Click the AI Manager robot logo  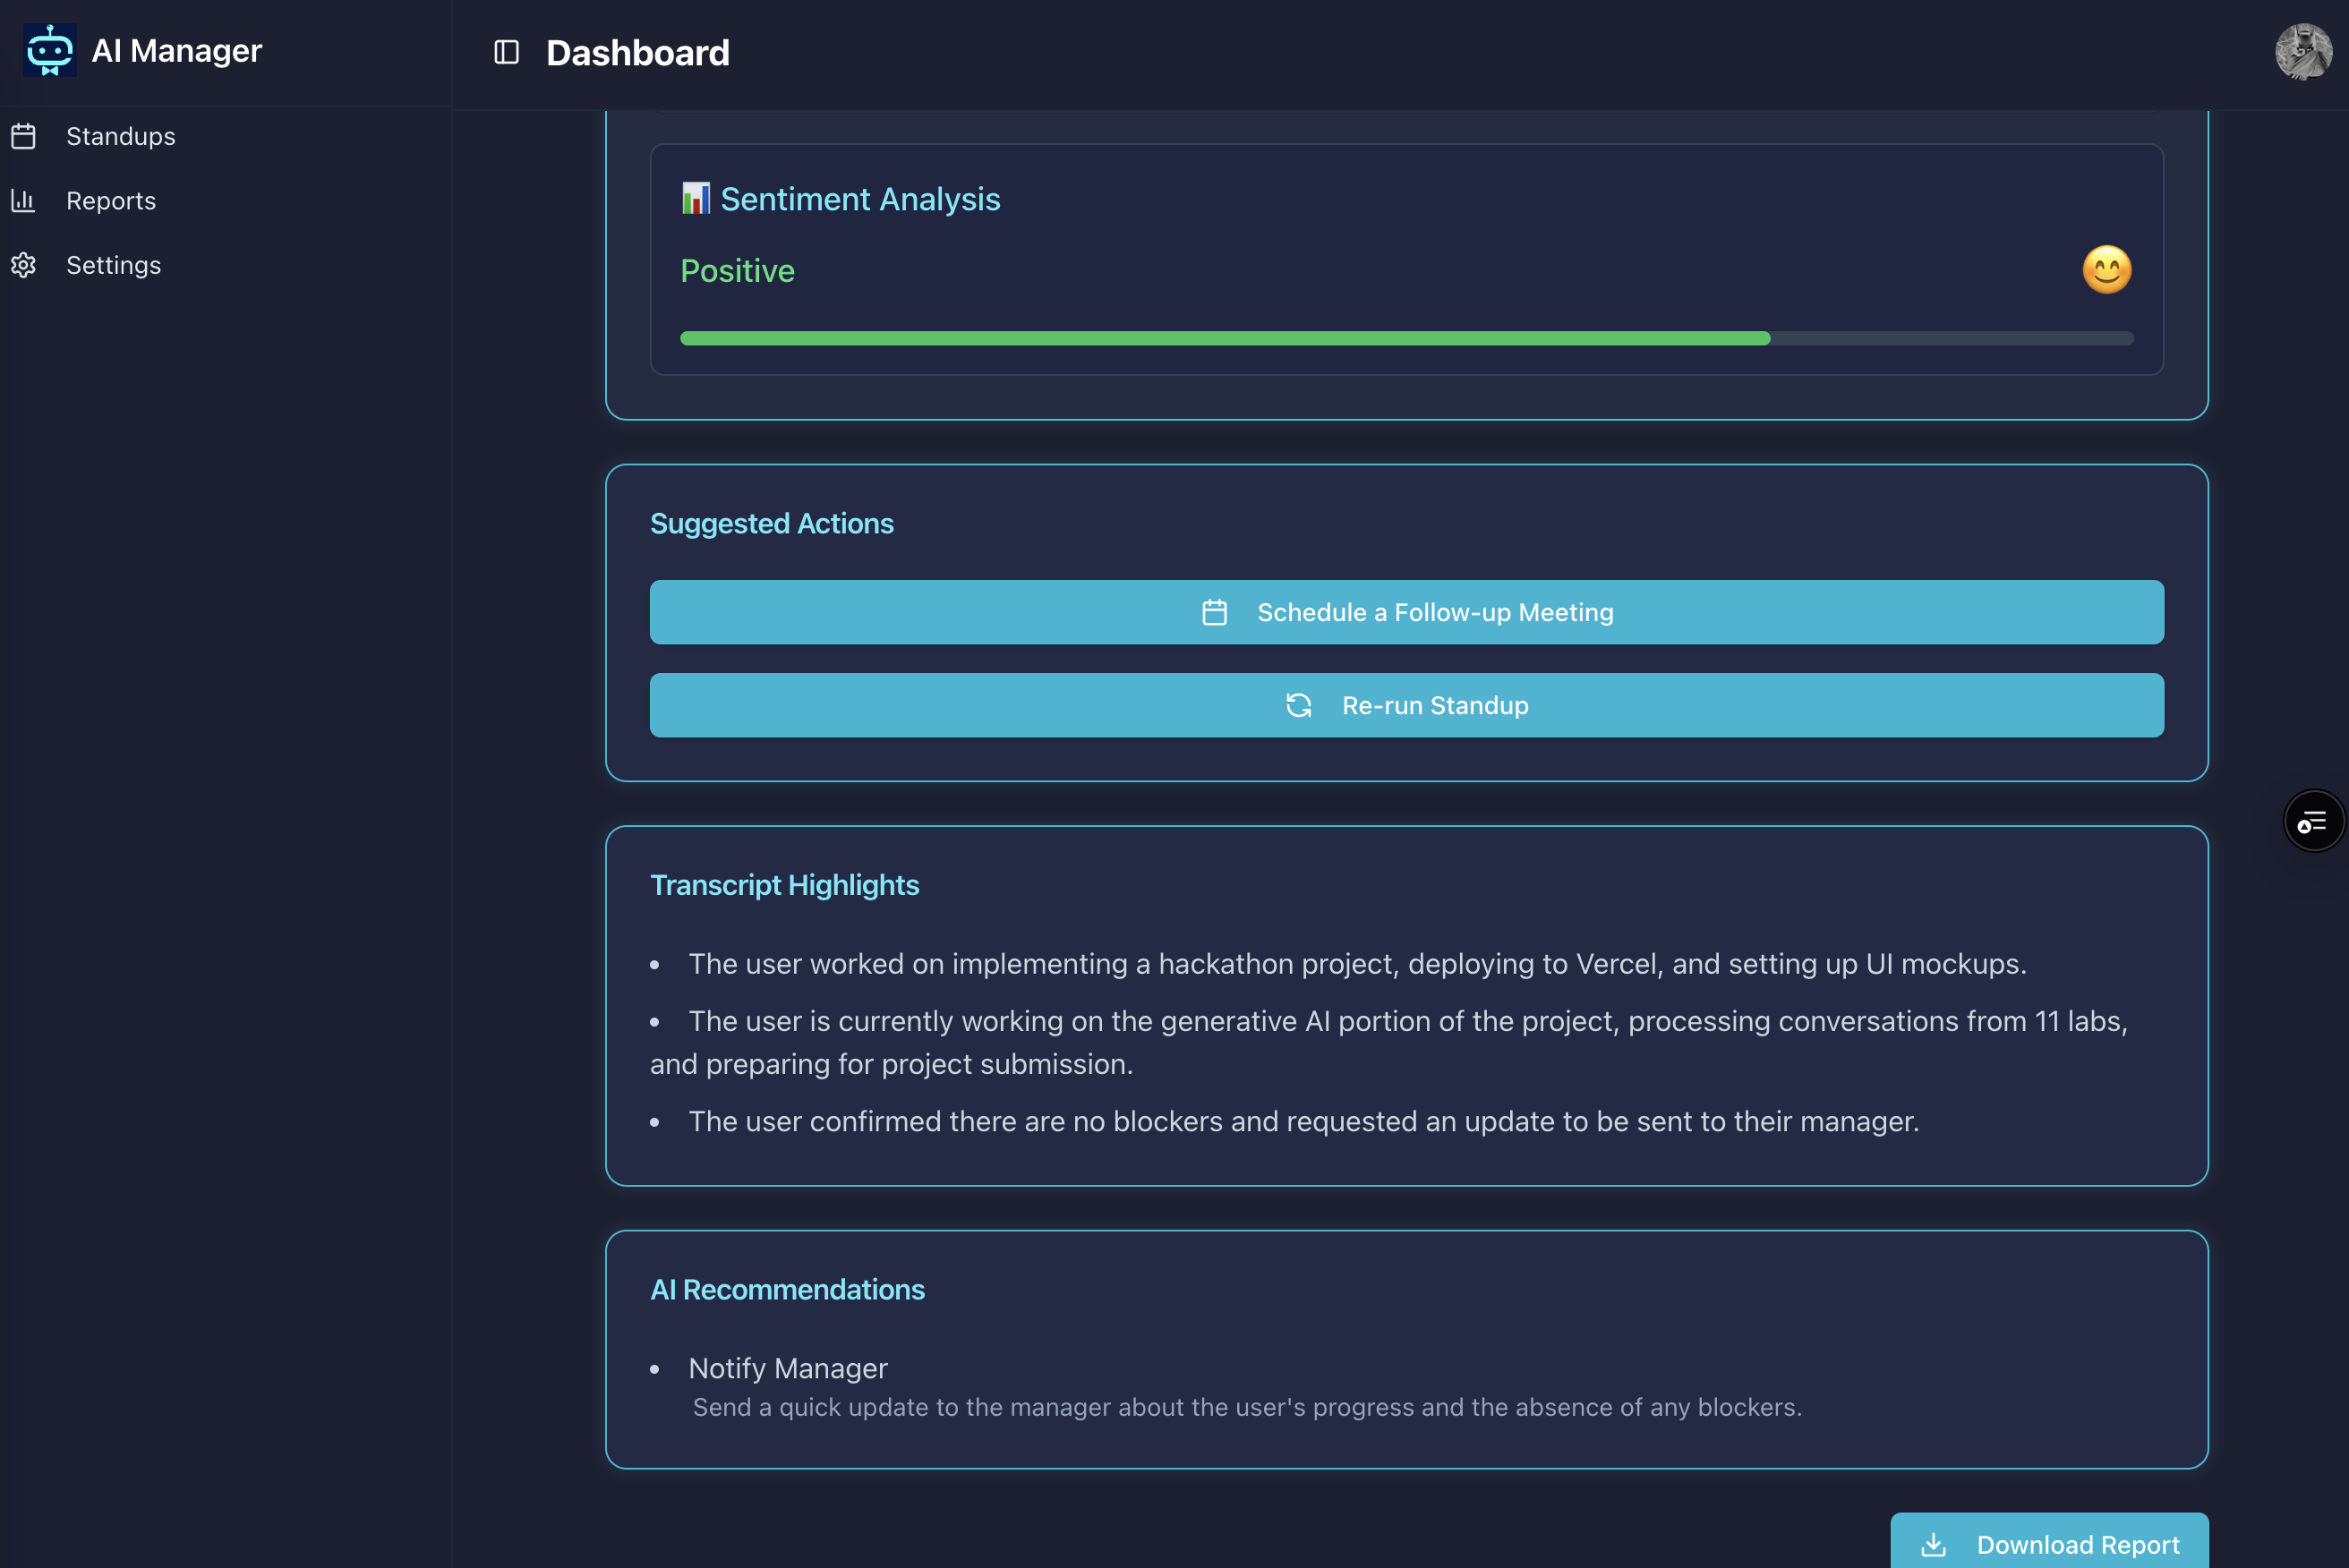coord(49,50)
